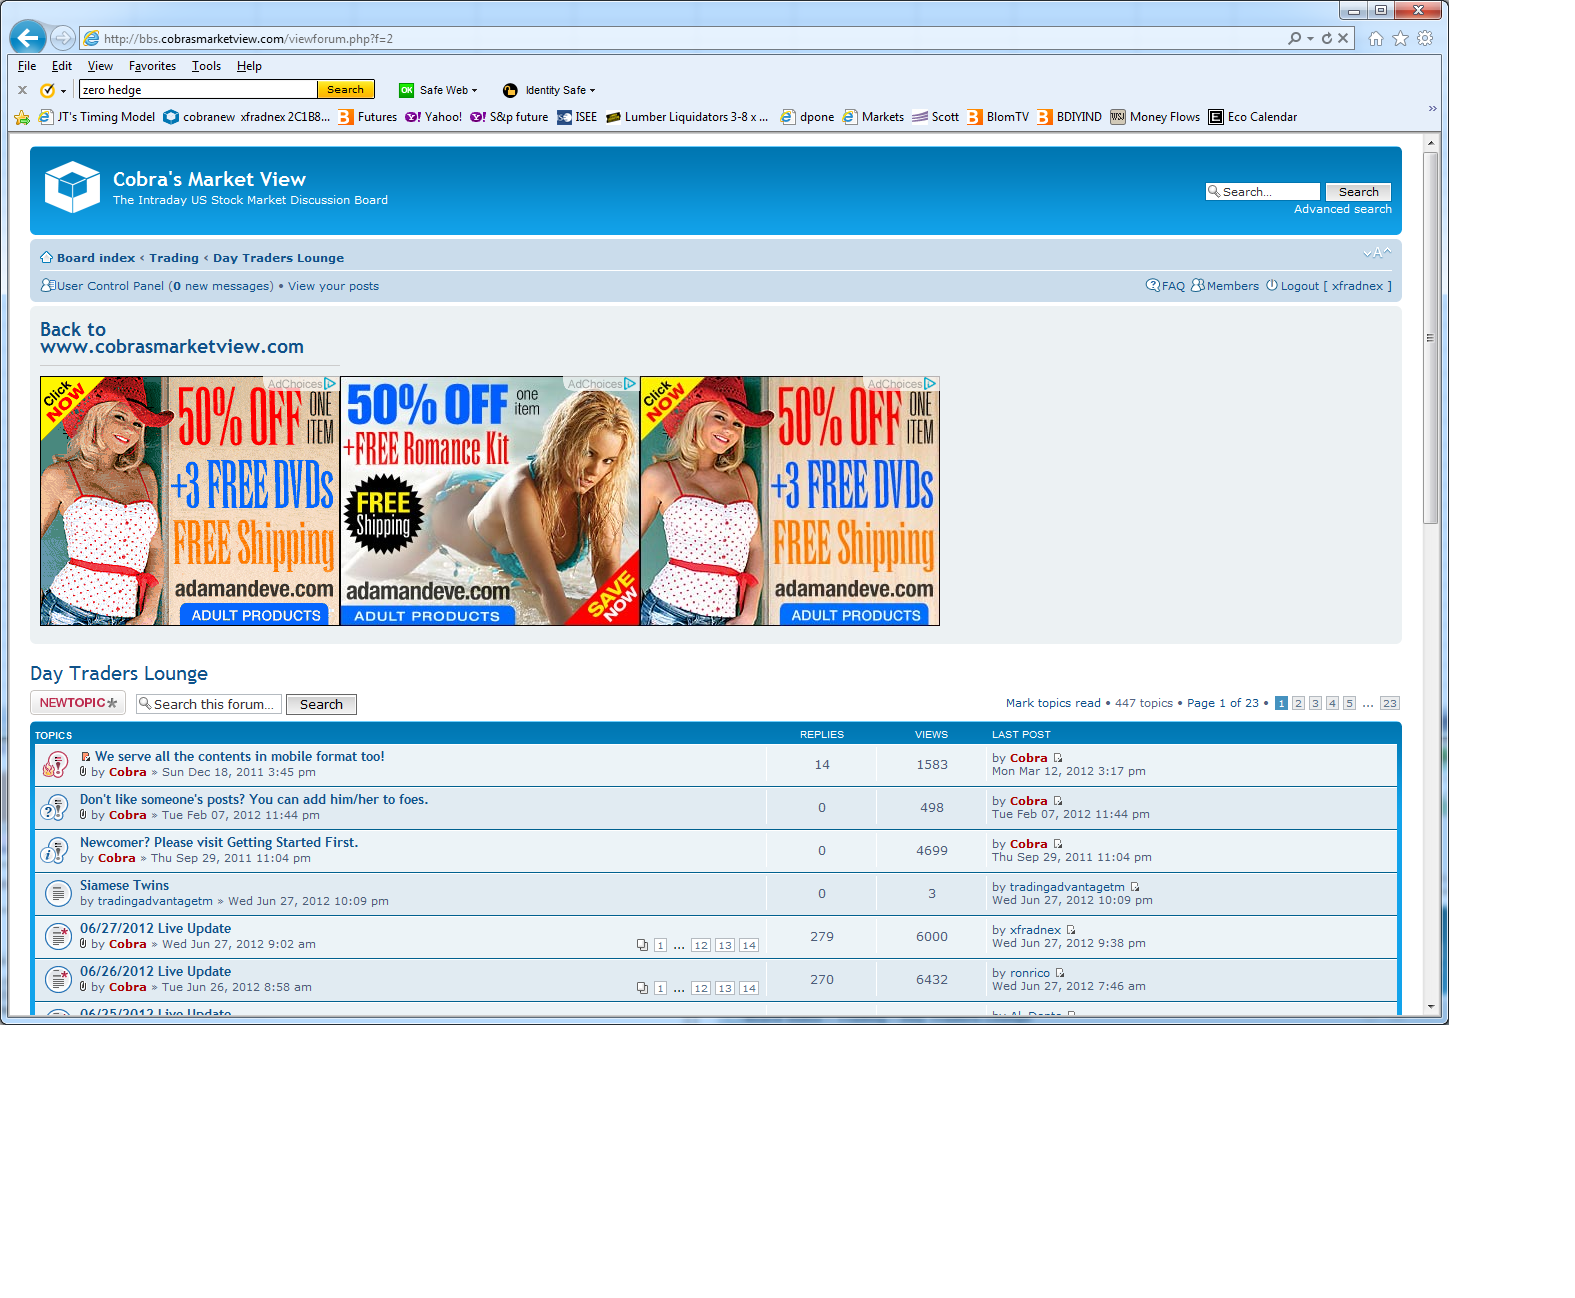This screenshot has height=1298, width=1575.
Task: Click Mark topics read link
Action: tap(1053, 703)
